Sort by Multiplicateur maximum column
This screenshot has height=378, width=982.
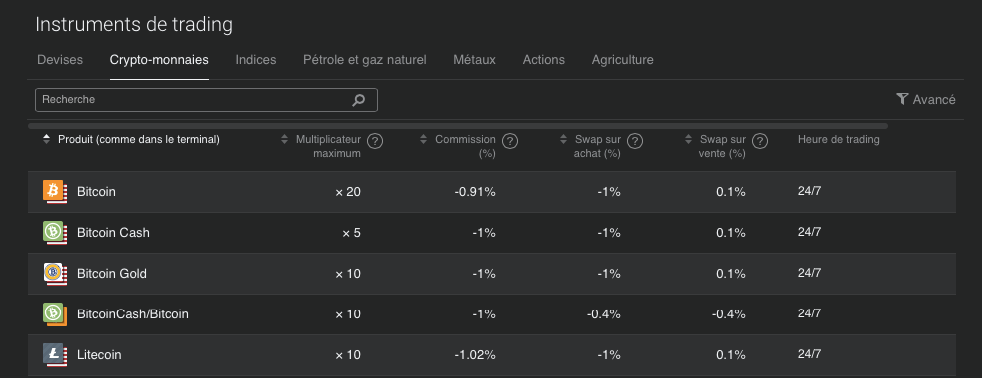(x=285, y=140)
